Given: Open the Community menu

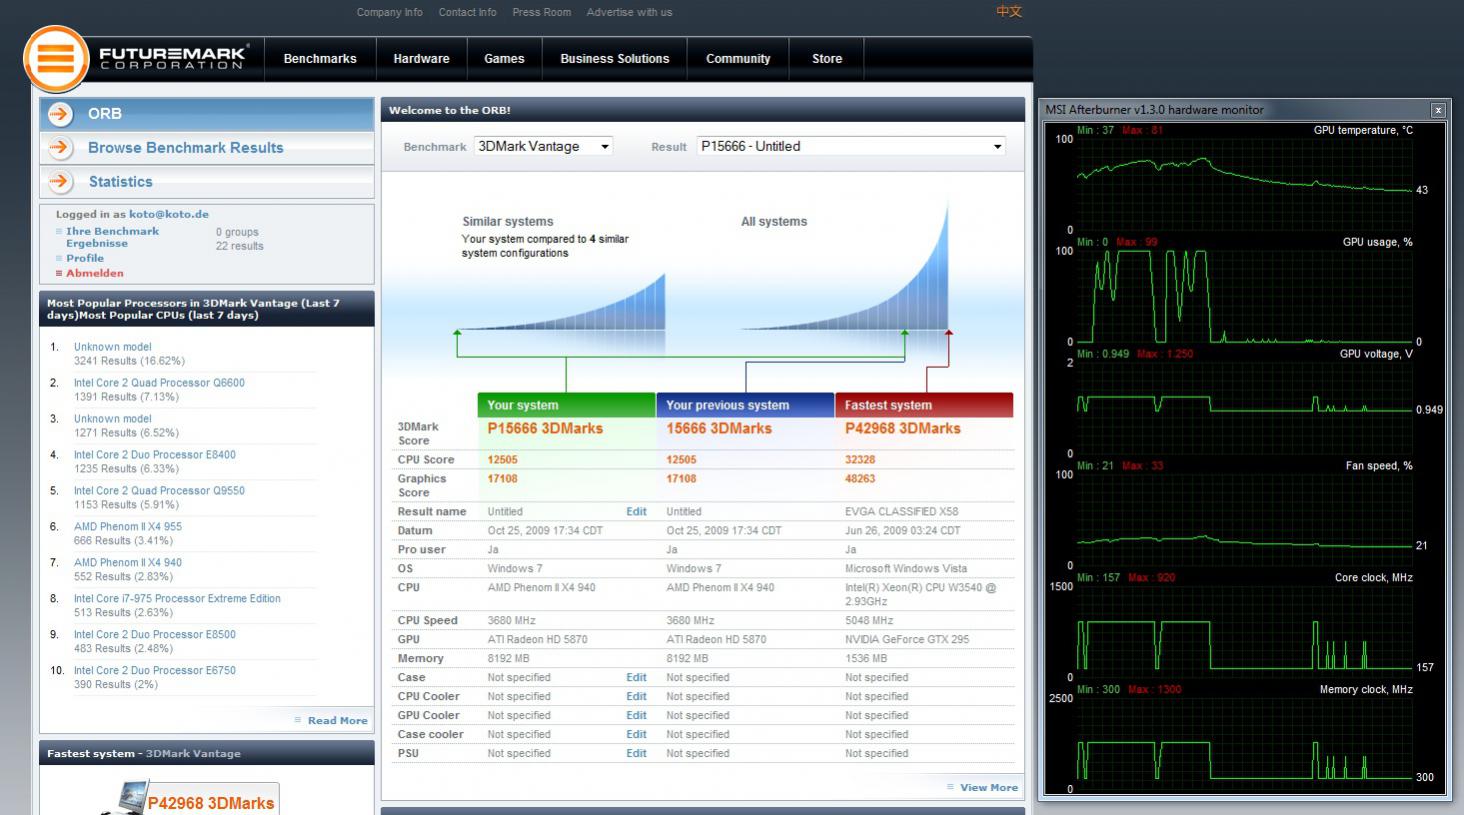Looking at the screenshot, I should [x=738, y=59].
